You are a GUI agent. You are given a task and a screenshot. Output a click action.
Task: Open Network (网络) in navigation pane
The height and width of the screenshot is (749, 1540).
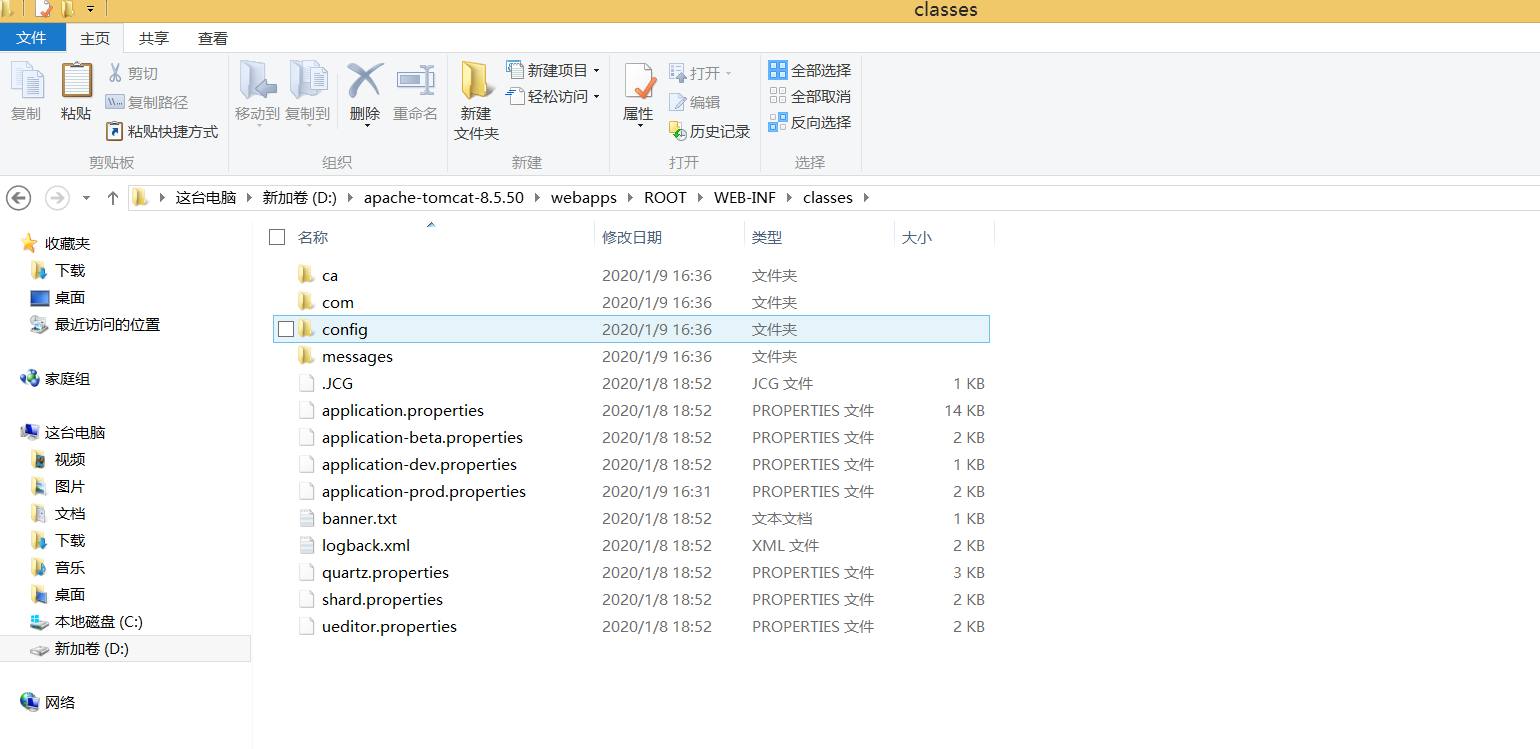60,702
